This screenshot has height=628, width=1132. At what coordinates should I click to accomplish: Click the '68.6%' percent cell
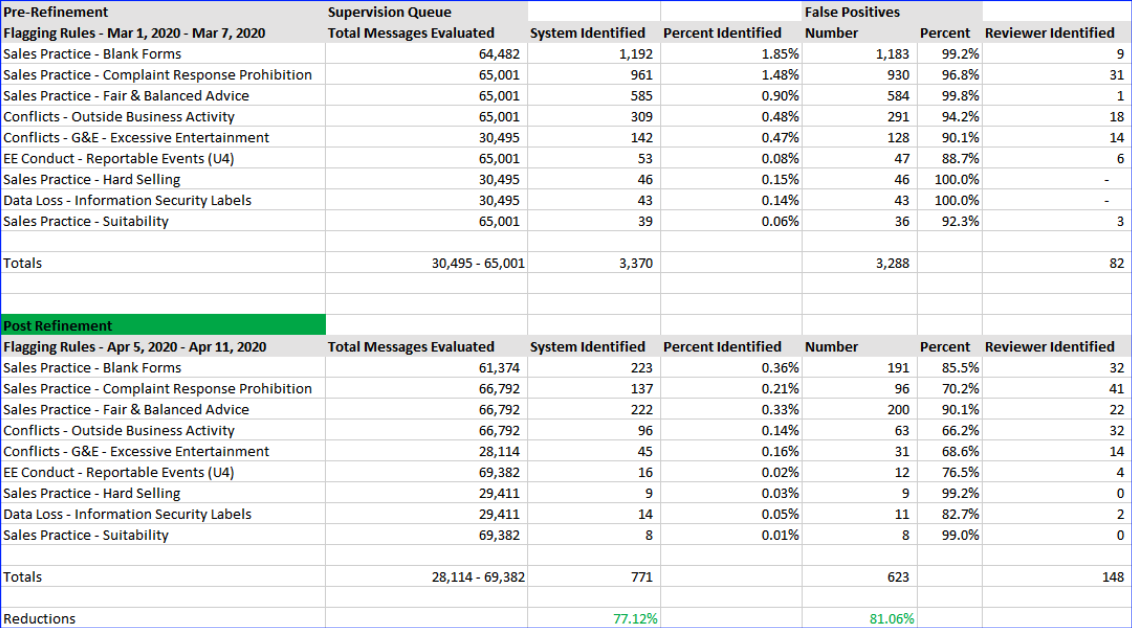click(x=949, y=452)
